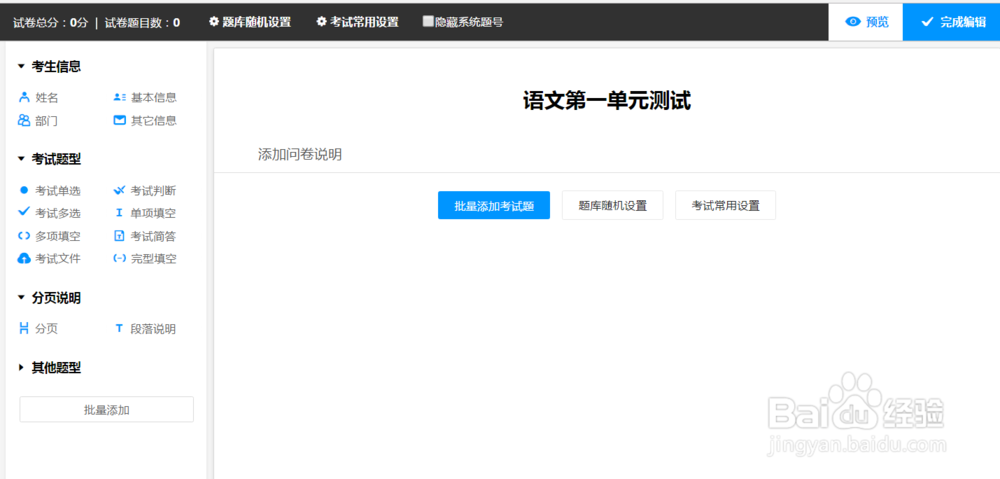Add a 单项填空 question
This screenshot has width=1000, height=479.
145,213
